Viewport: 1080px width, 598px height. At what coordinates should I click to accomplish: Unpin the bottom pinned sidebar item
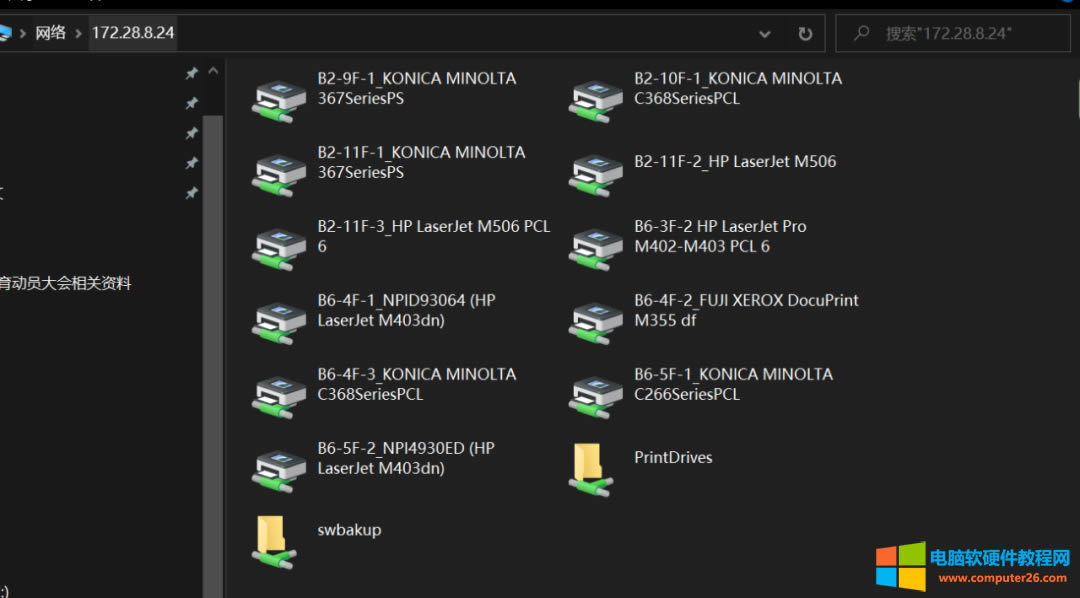pyautogui.click(x=191, y=193)
